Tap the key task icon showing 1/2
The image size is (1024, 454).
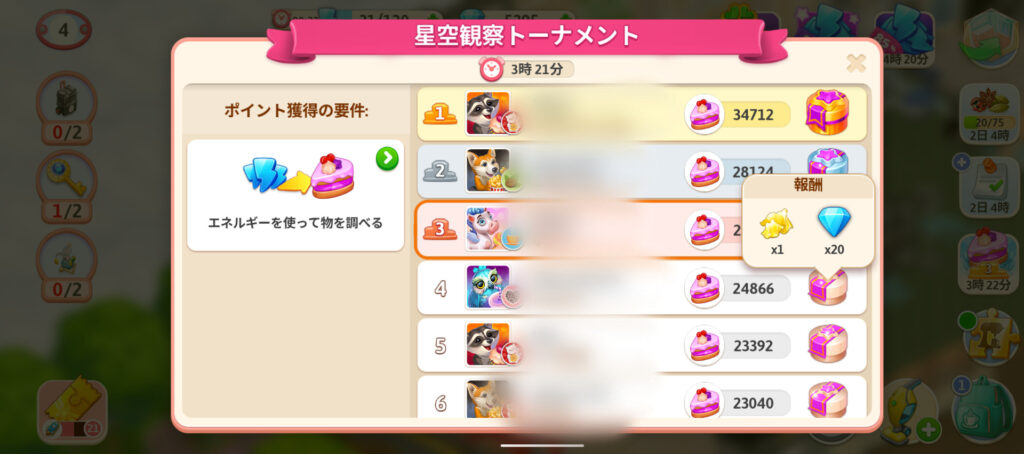click(67, 187)
